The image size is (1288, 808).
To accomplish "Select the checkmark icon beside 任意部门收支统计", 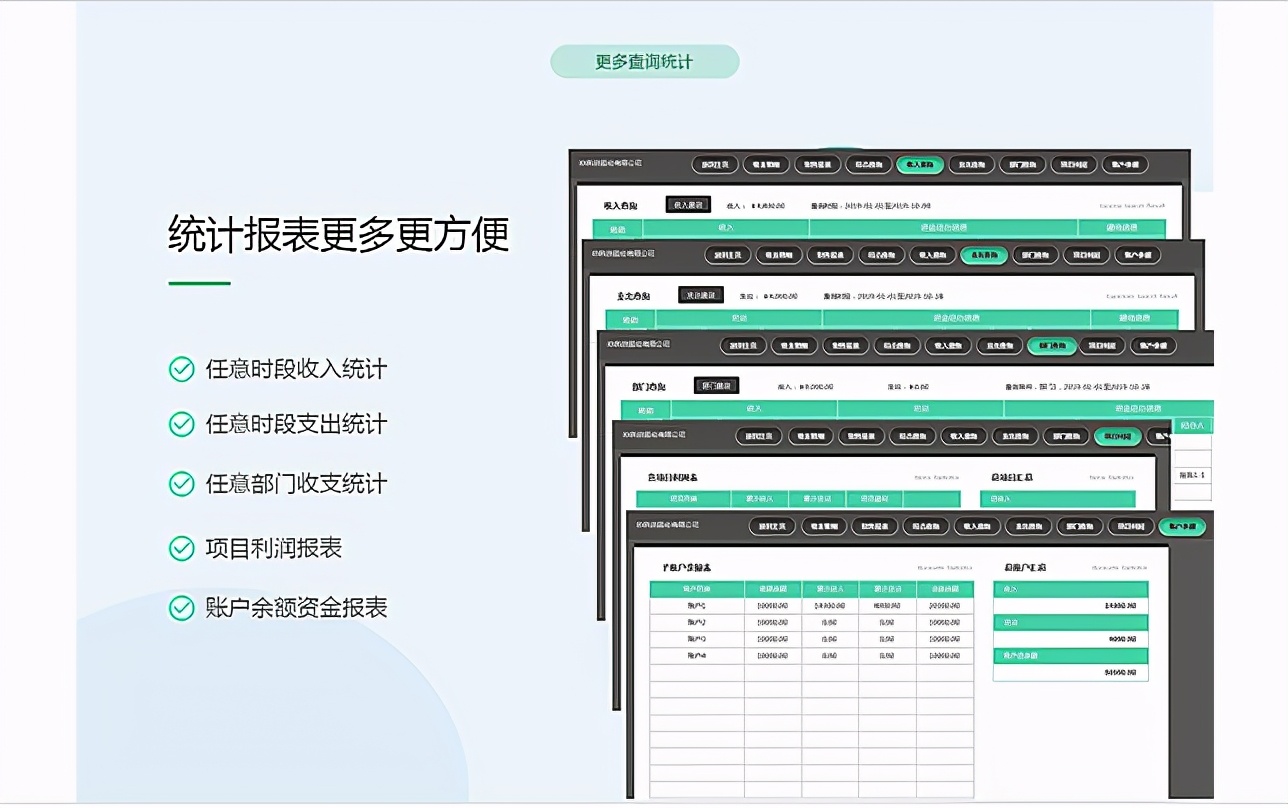I will [x=181, y=483].
